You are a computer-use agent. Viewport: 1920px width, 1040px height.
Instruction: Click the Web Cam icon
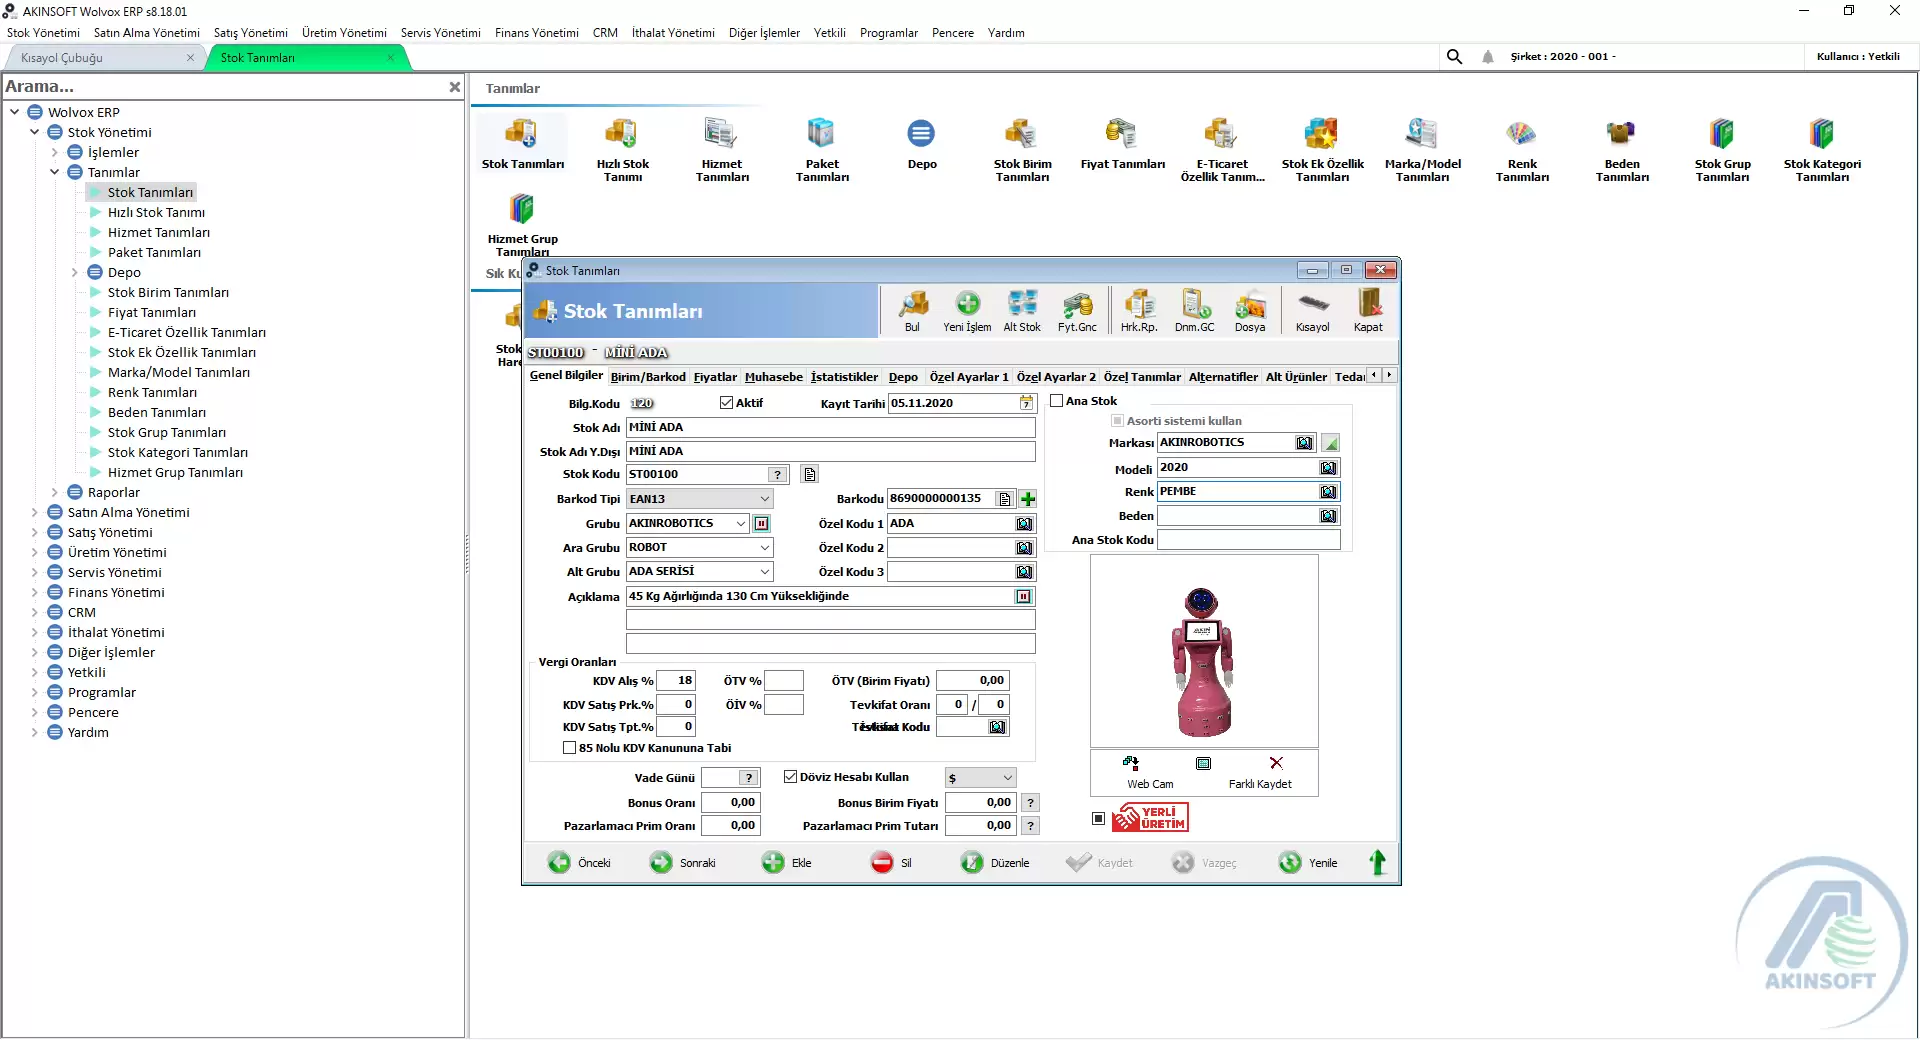click(x=1131, y=764)
